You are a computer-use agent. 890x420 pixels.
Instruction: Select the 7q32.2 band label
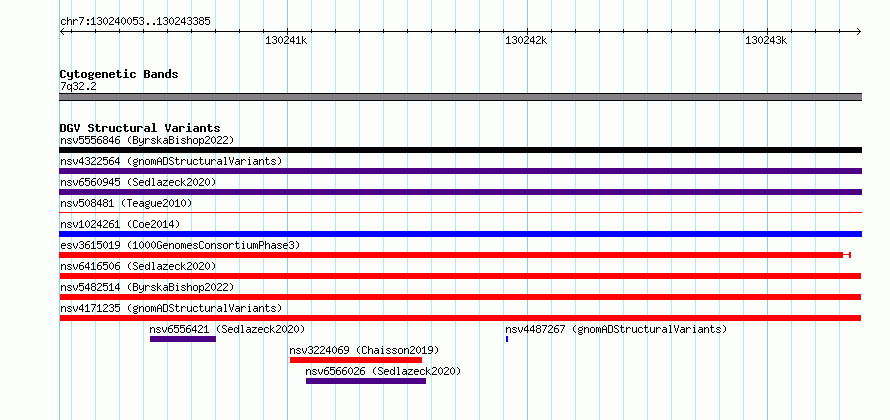pos(78,86)
